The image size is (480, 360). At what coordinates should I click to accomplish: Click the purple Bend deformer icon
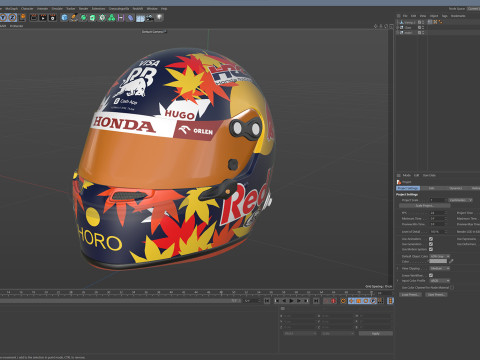coord(121,17)
